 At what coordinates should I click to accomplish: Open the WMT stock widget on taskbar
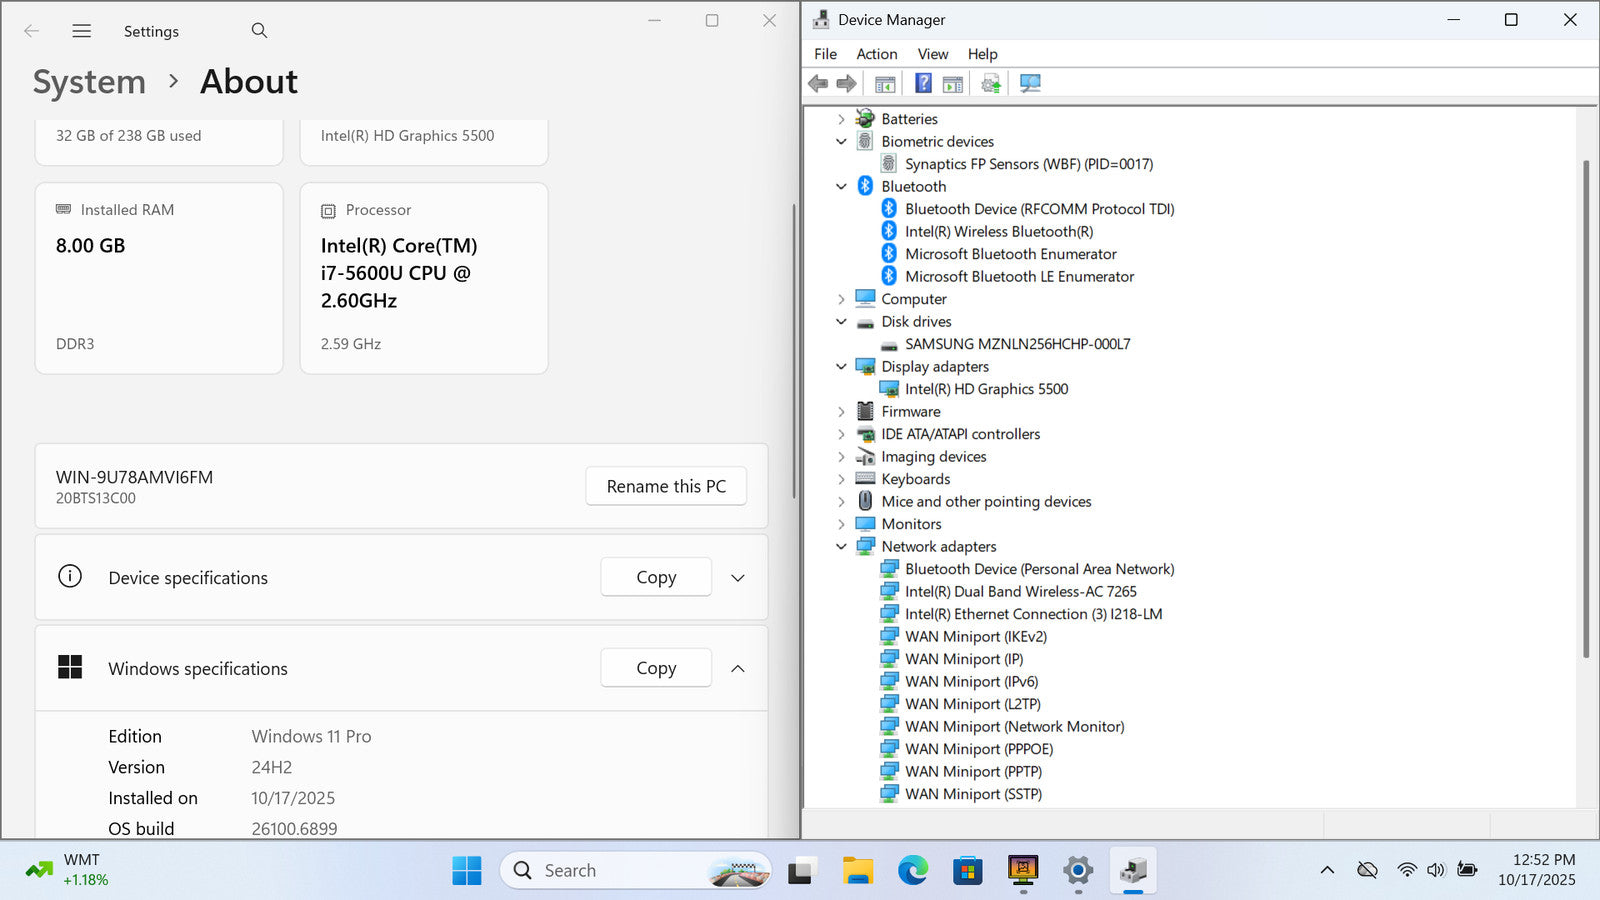pyautogui.click(x=68, y=870)
